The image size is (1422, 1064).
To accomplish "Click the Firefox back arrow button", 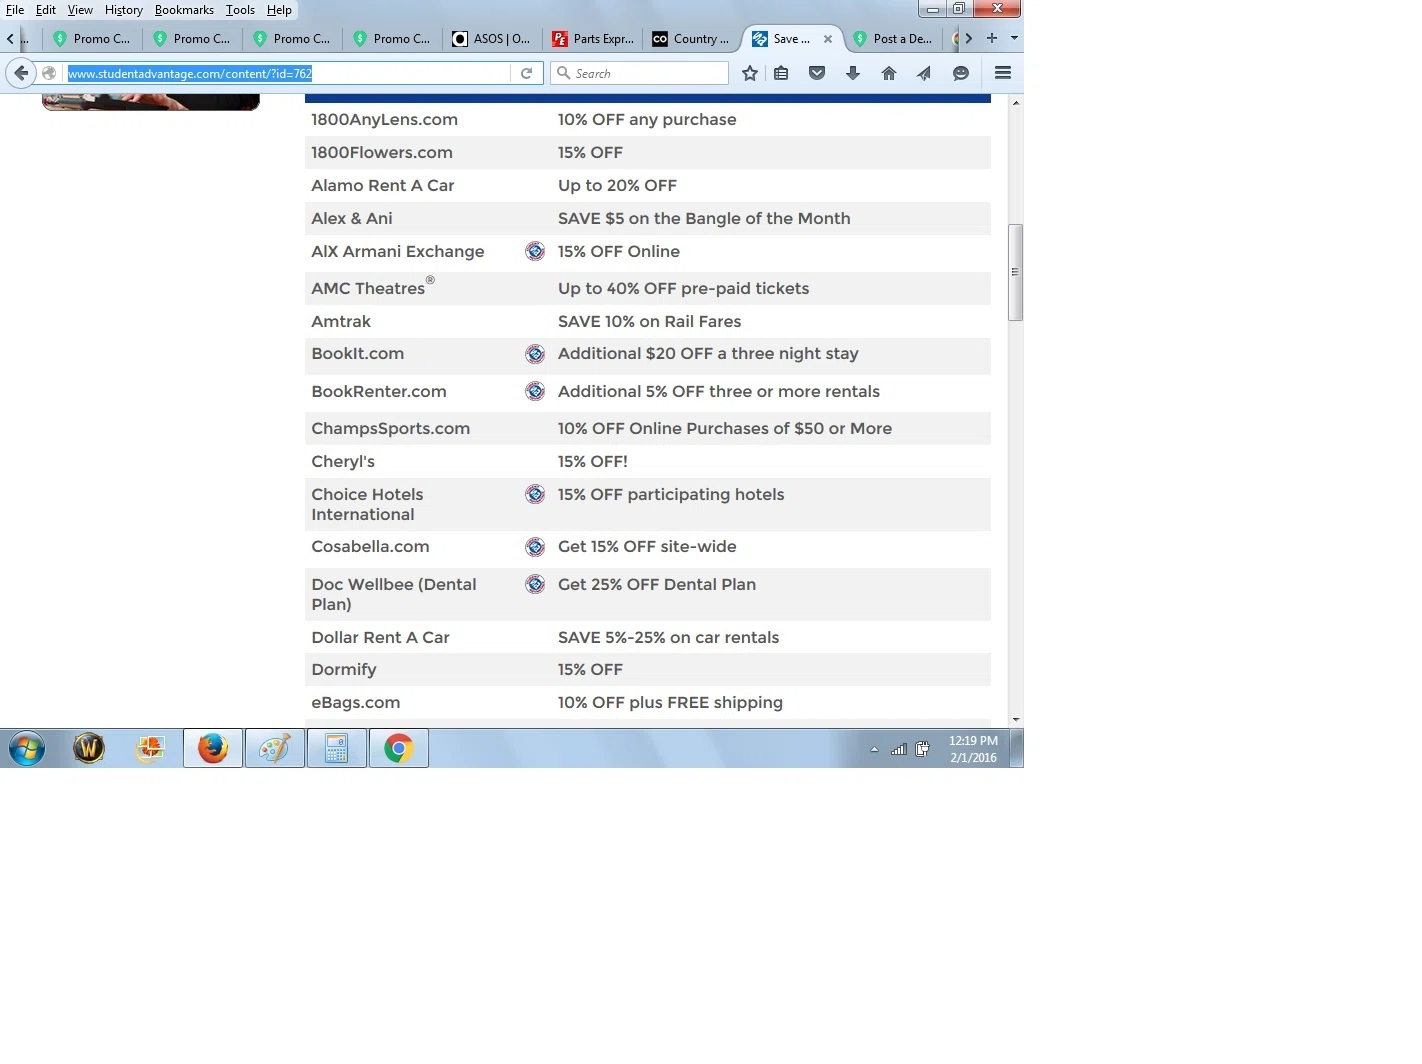I will pos(21,73).
